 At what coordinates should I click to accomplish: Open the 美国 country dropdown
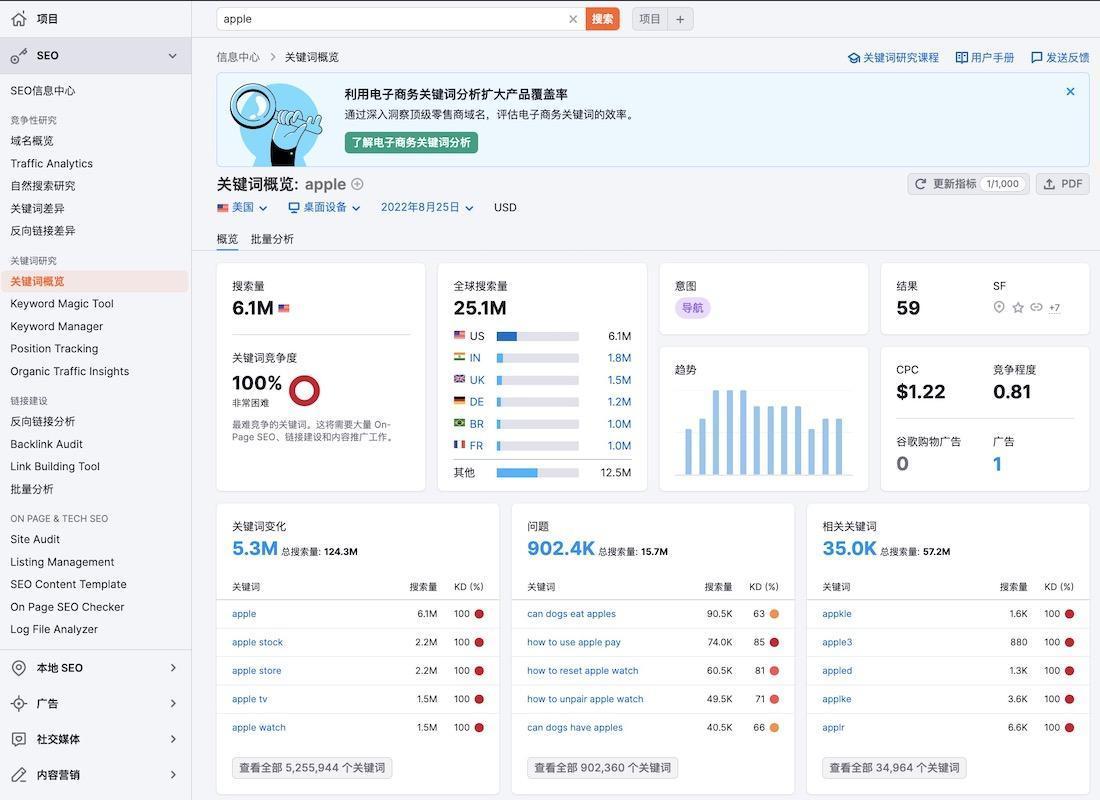242,208
